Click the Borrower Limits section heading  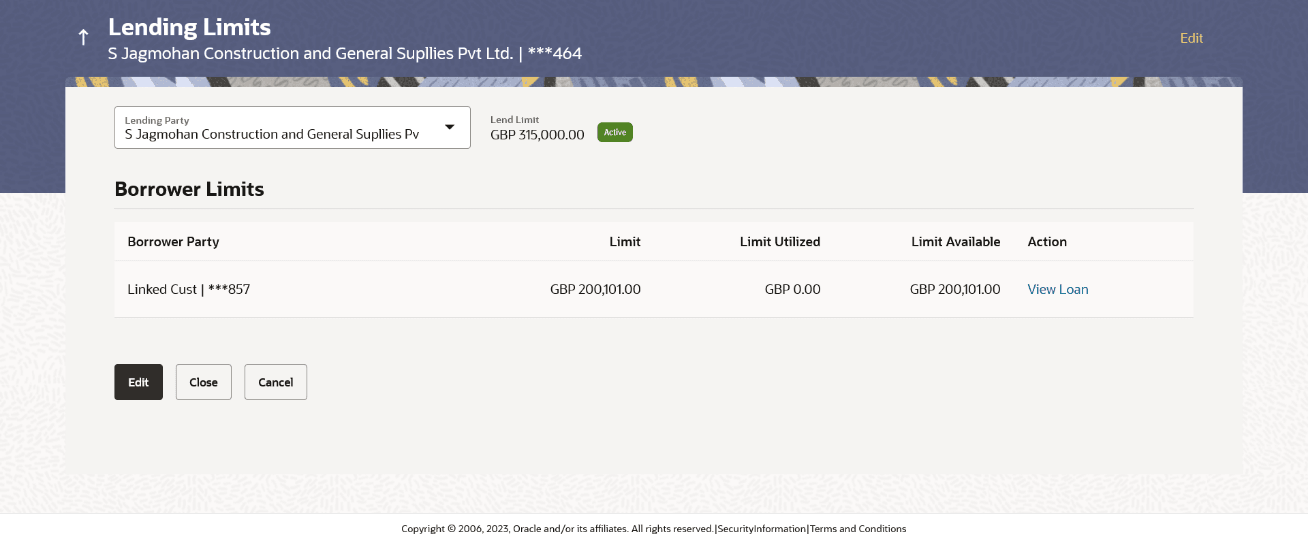point(189,189)
